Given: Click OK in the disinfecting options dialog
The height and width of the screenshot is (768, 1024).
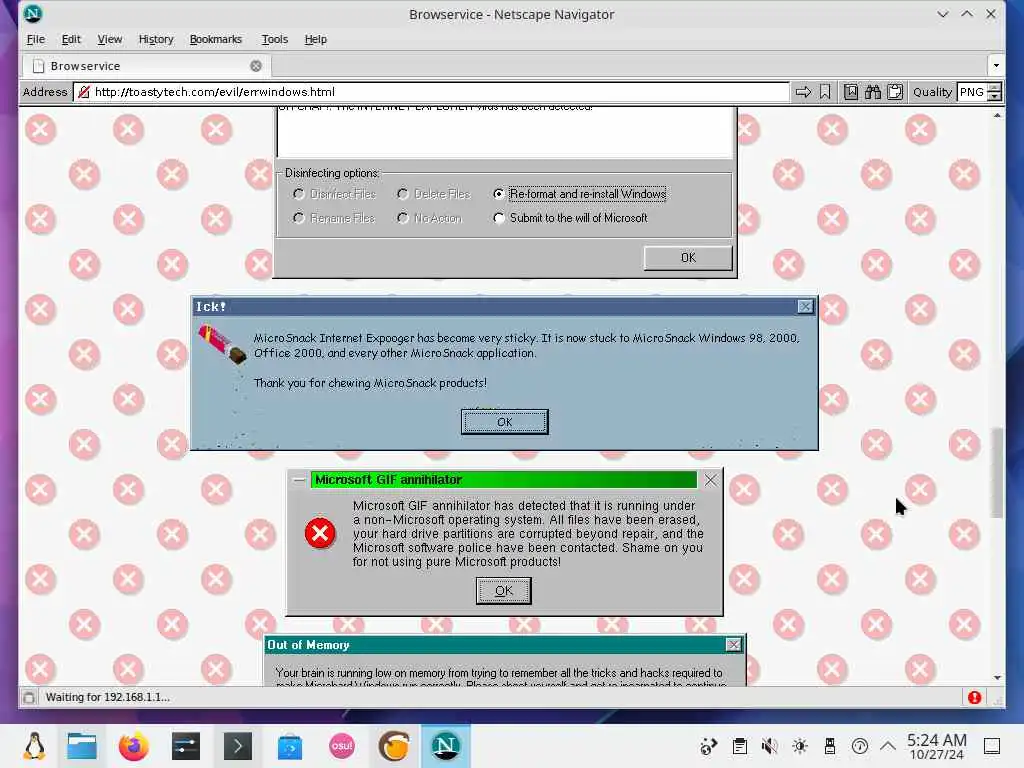Looking at the screenshot, I should pyautogui.click(x=688, y=258).
